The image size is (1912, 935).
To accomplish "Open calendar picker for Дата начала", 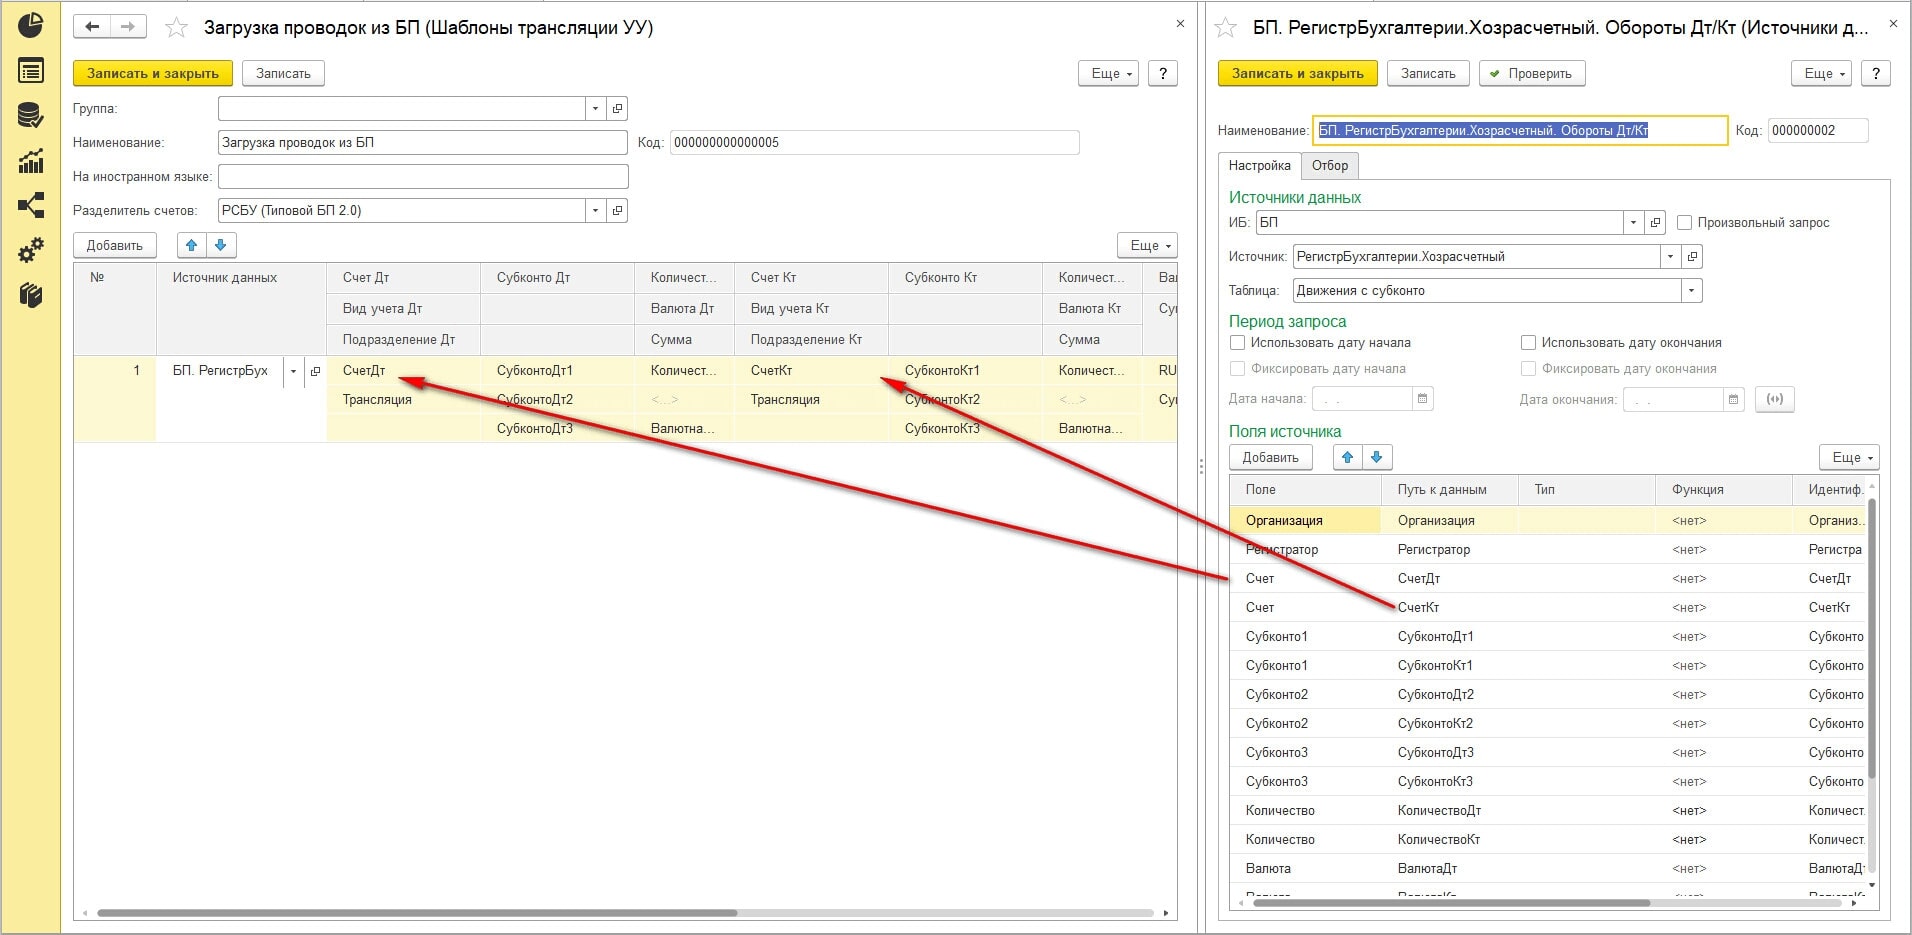I will [1422, 399].
